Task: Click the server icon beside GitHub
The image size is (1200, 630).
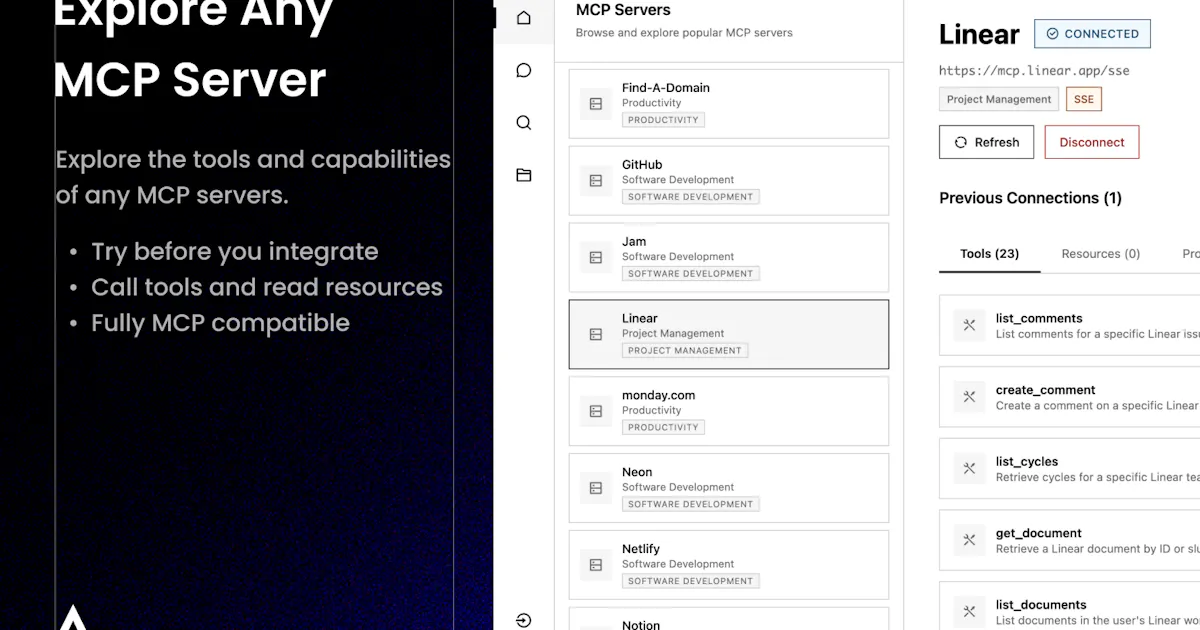Action: click(x=596, y=181)
